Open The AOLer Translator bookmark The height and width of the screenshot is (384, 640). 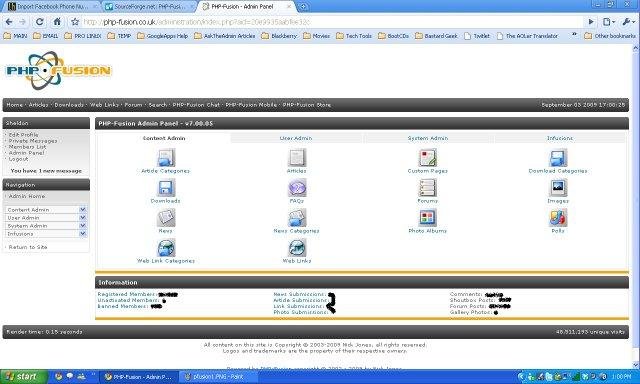(527, 36)
